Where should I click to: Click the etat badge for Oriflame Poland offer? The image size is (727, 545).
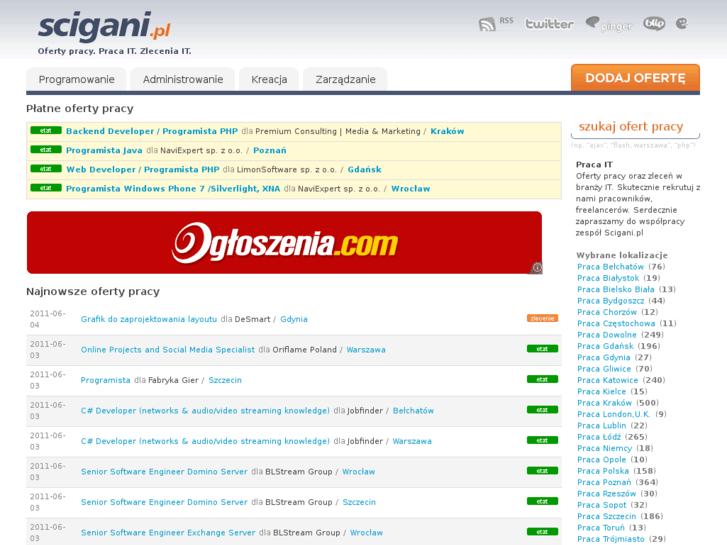click(542, 349)
